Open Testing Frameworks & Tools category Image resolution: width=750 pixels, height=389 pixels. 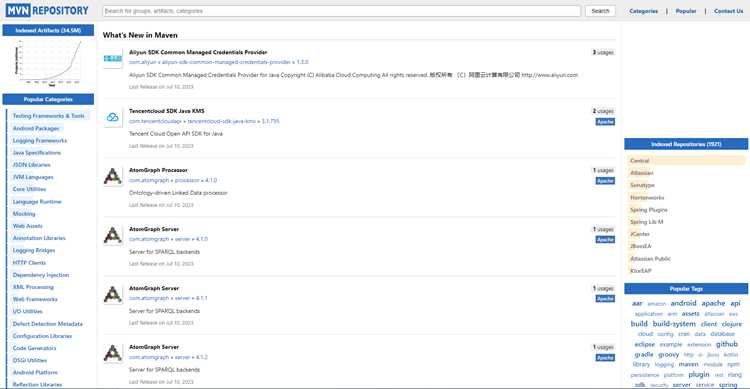pyautogui.click(x=48, y=116)
